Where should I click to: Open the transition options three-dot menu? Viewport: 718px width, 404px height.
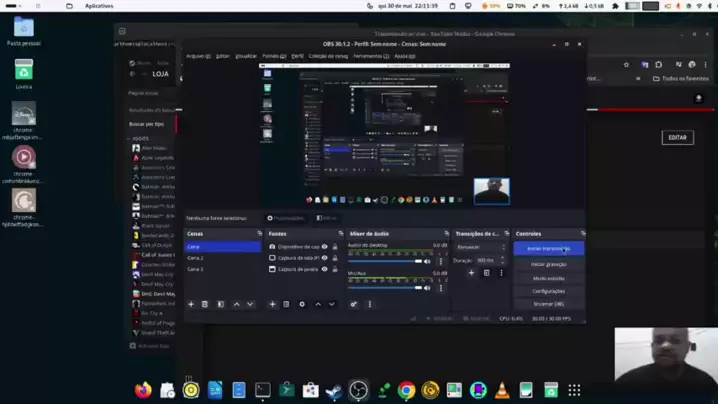point(501,273)
